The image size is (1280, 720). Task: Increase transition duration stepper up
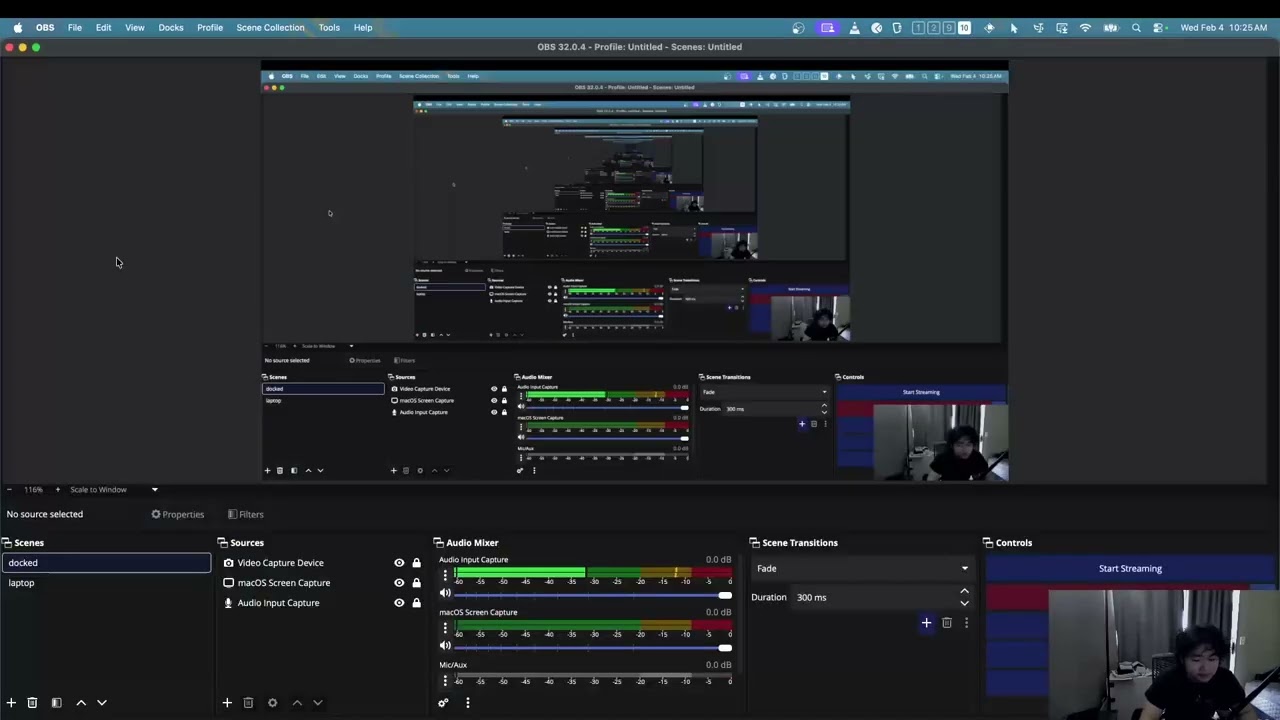(964, 592)
